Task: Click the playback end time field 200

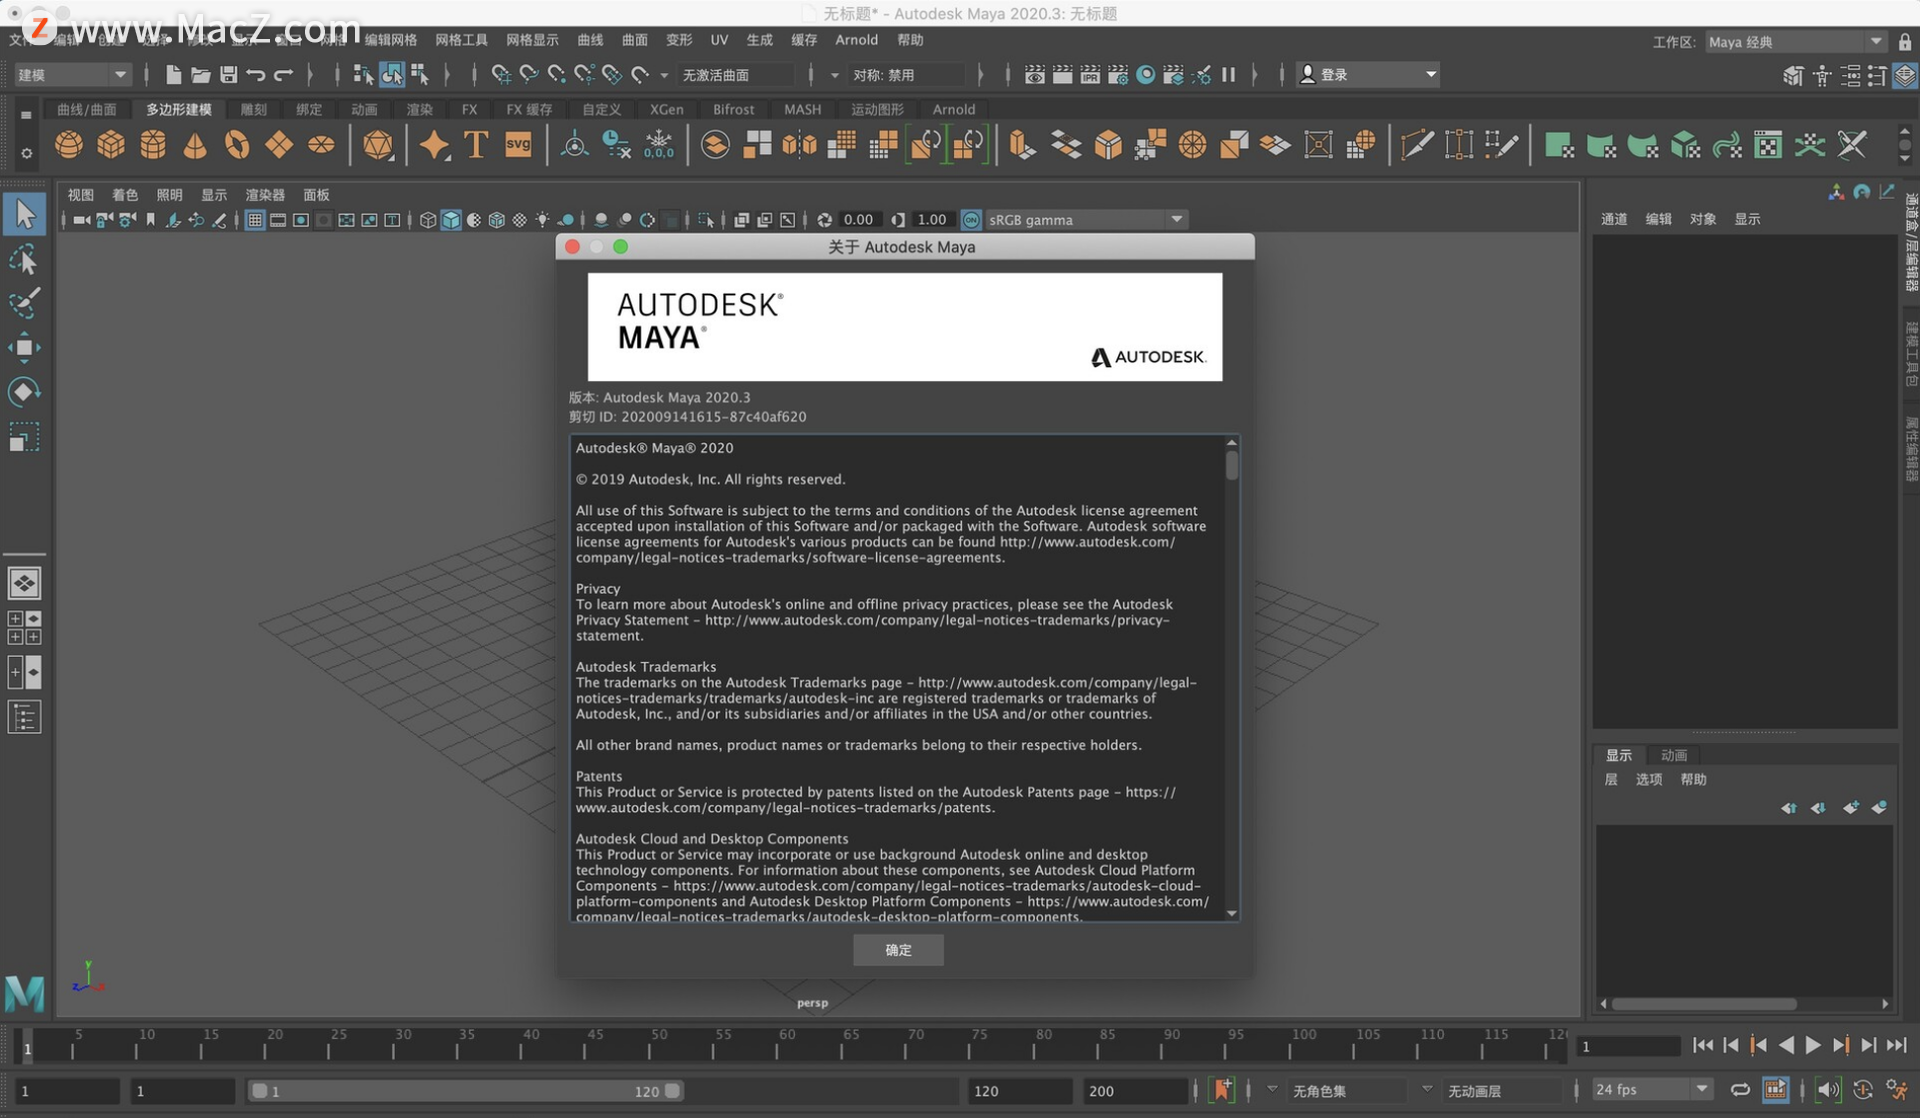Action: pos(1135,1091)
